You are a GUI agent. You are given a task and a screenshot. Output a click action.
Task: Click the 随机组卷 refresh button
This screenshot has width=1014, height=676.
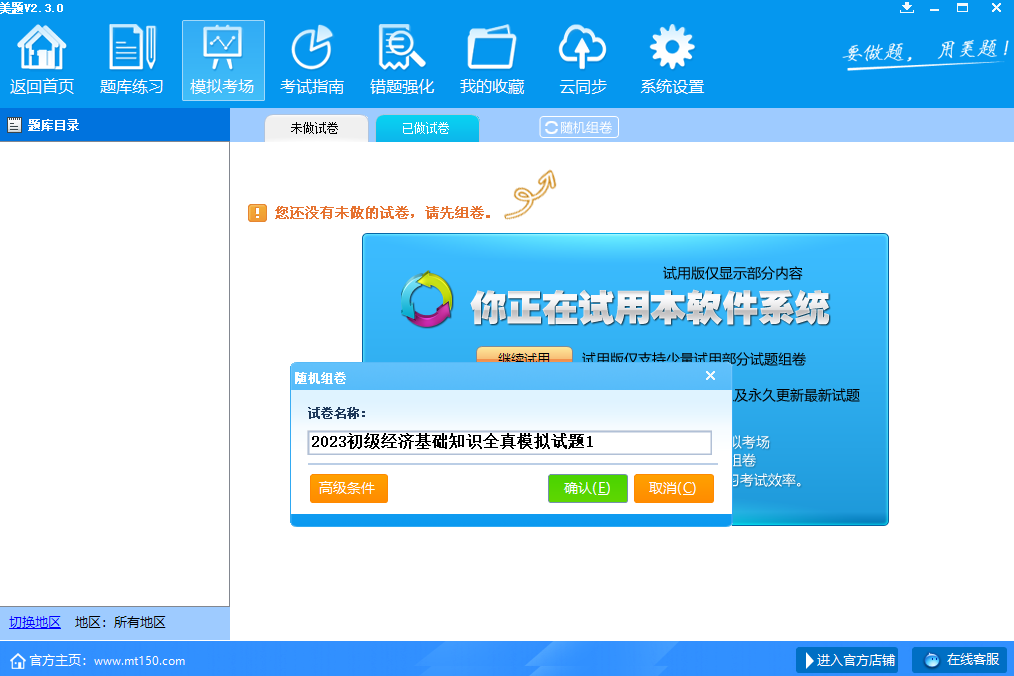pos(579,127)
